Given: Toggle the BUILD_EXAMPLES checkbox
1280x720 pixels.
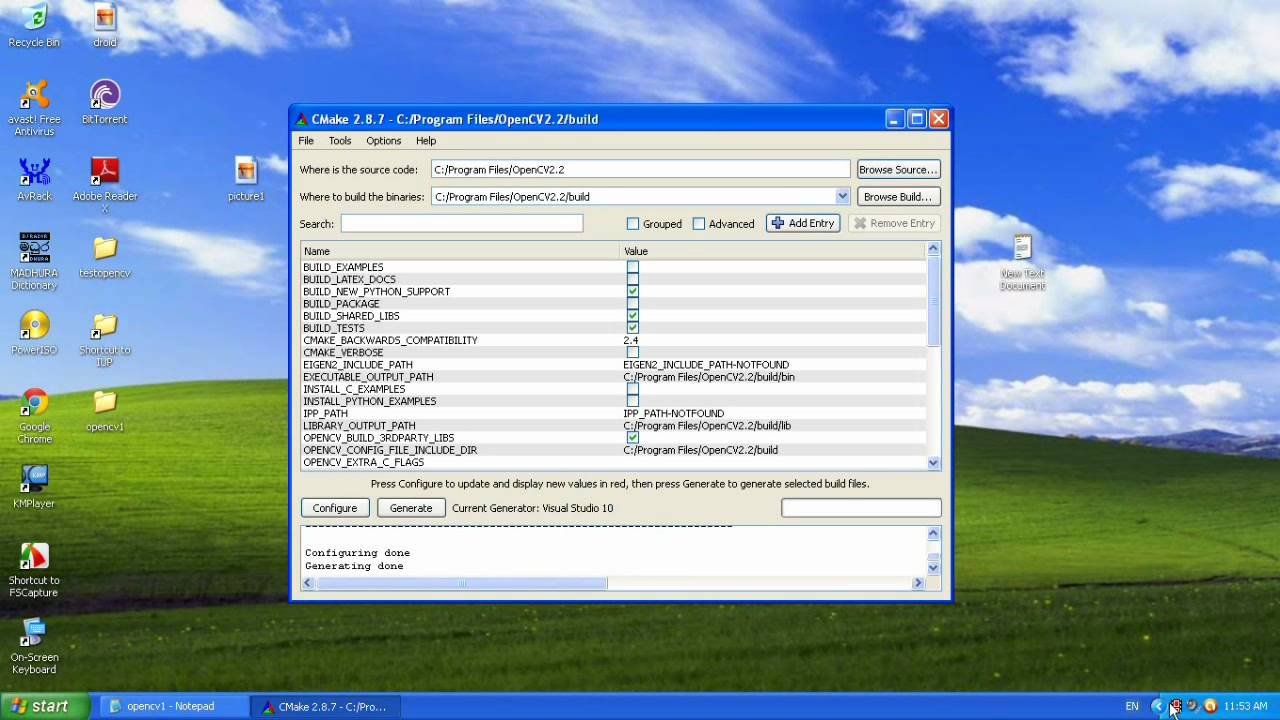Looking at the screenshot, I should coord(632,267).
